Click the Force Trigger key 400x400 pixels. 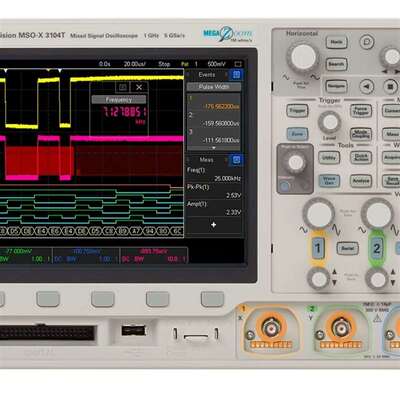pos(361,111)
